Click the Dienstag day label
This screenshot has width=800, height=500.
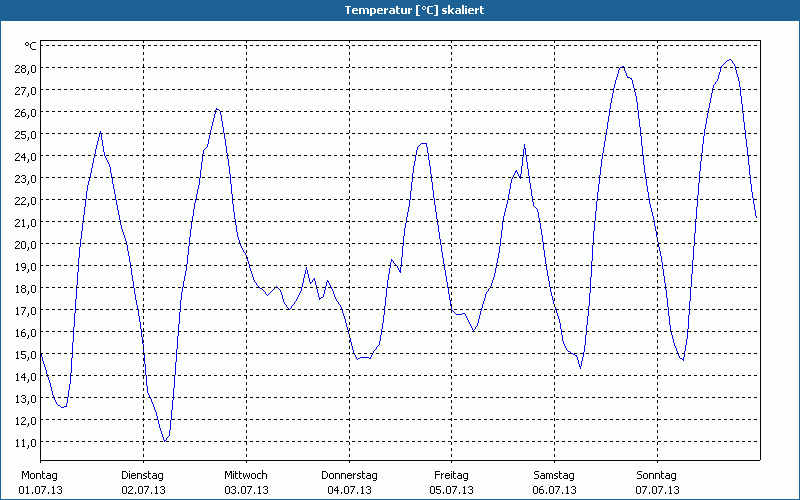(142, 476)
